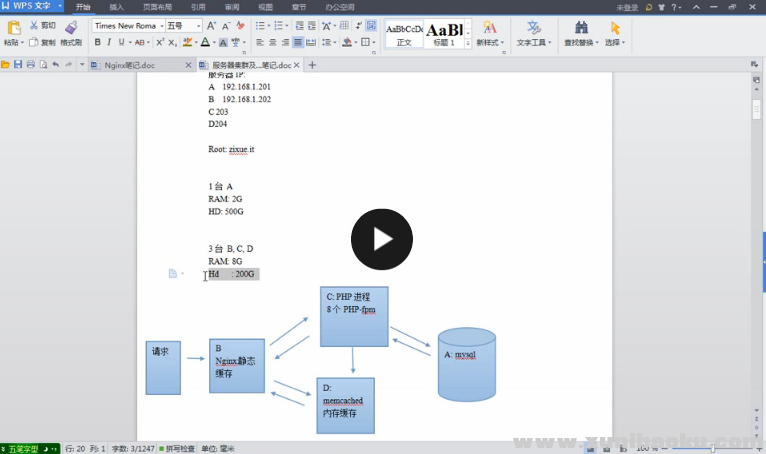Click the Find and Replace binoculars icon
Screen dimensions: 766x454
coord(580,27)
